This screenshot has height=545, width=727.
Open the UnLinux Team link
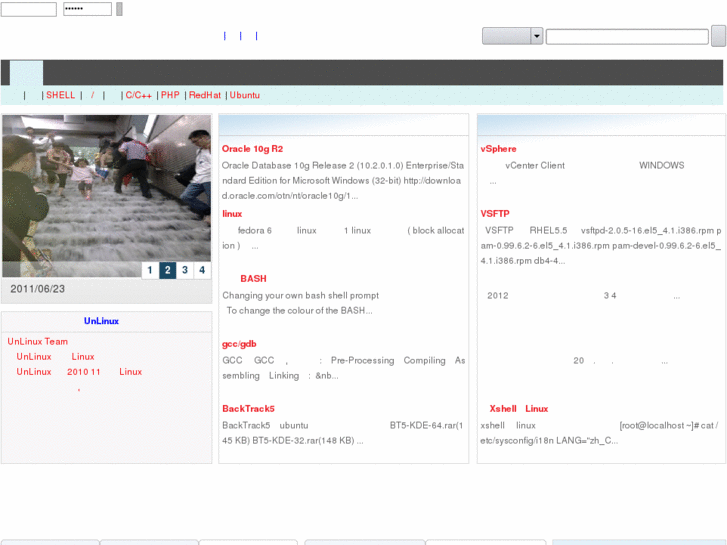pos(38,341)
